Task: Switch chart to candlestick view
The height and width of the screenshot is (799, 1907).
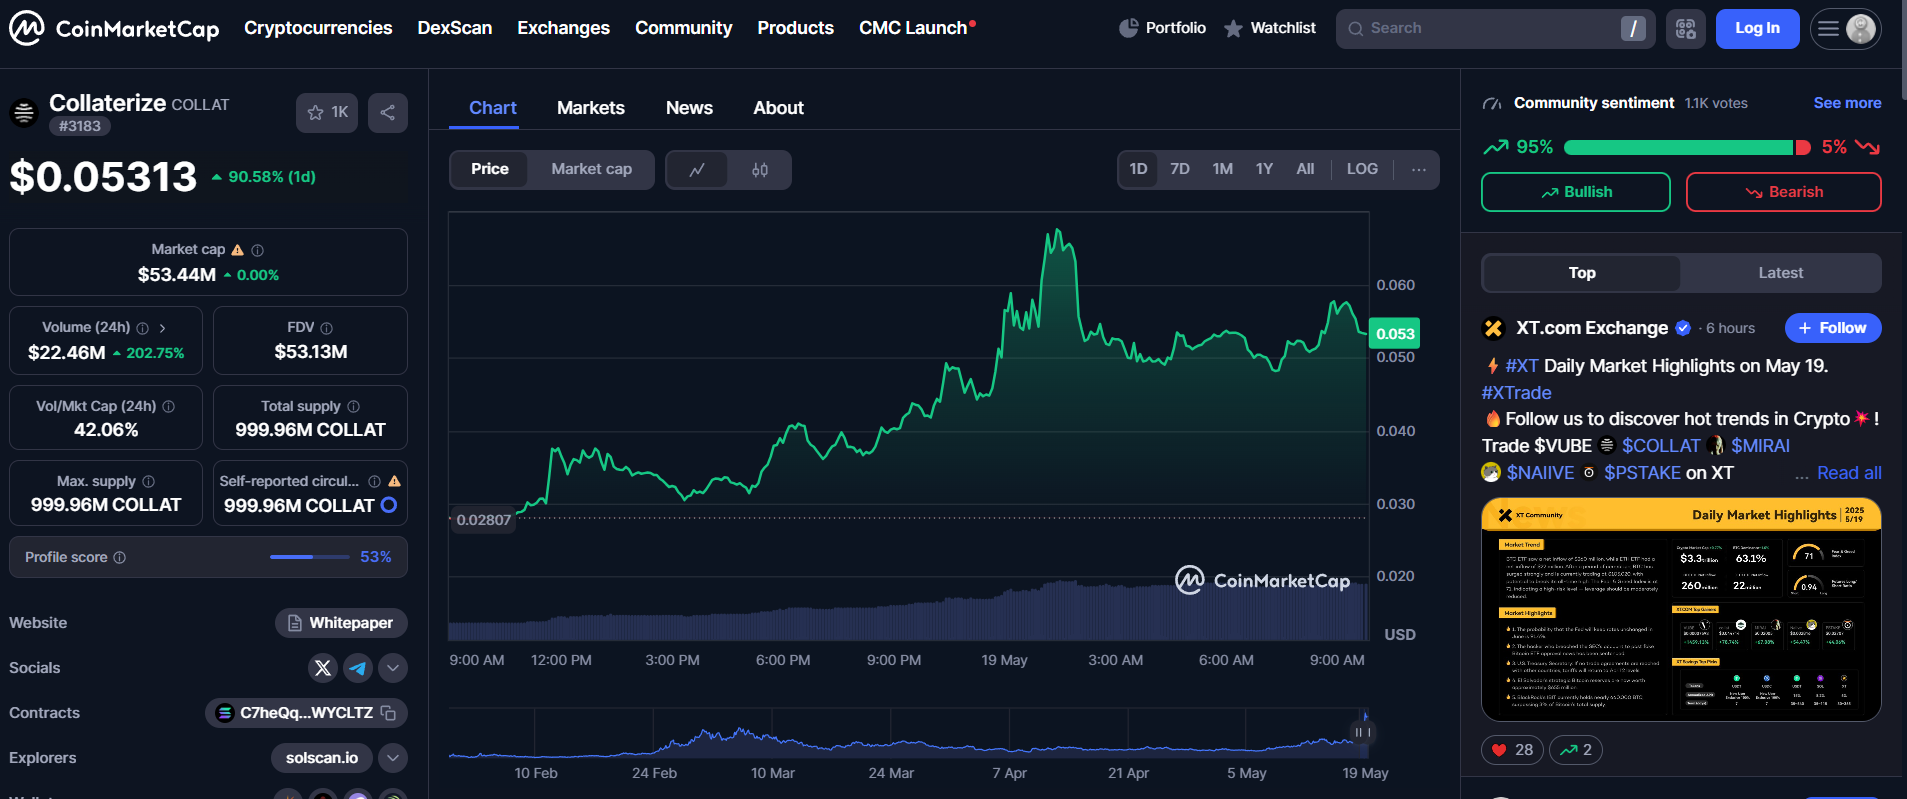Action: [x=760, y=170]
